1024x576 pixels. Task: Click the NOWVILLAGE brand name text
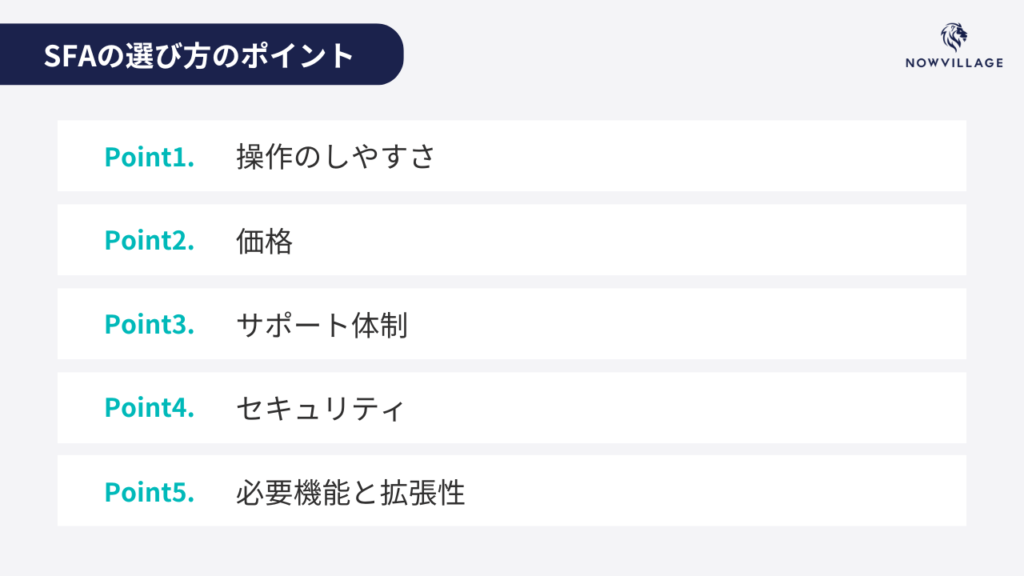tap(953, 66)
